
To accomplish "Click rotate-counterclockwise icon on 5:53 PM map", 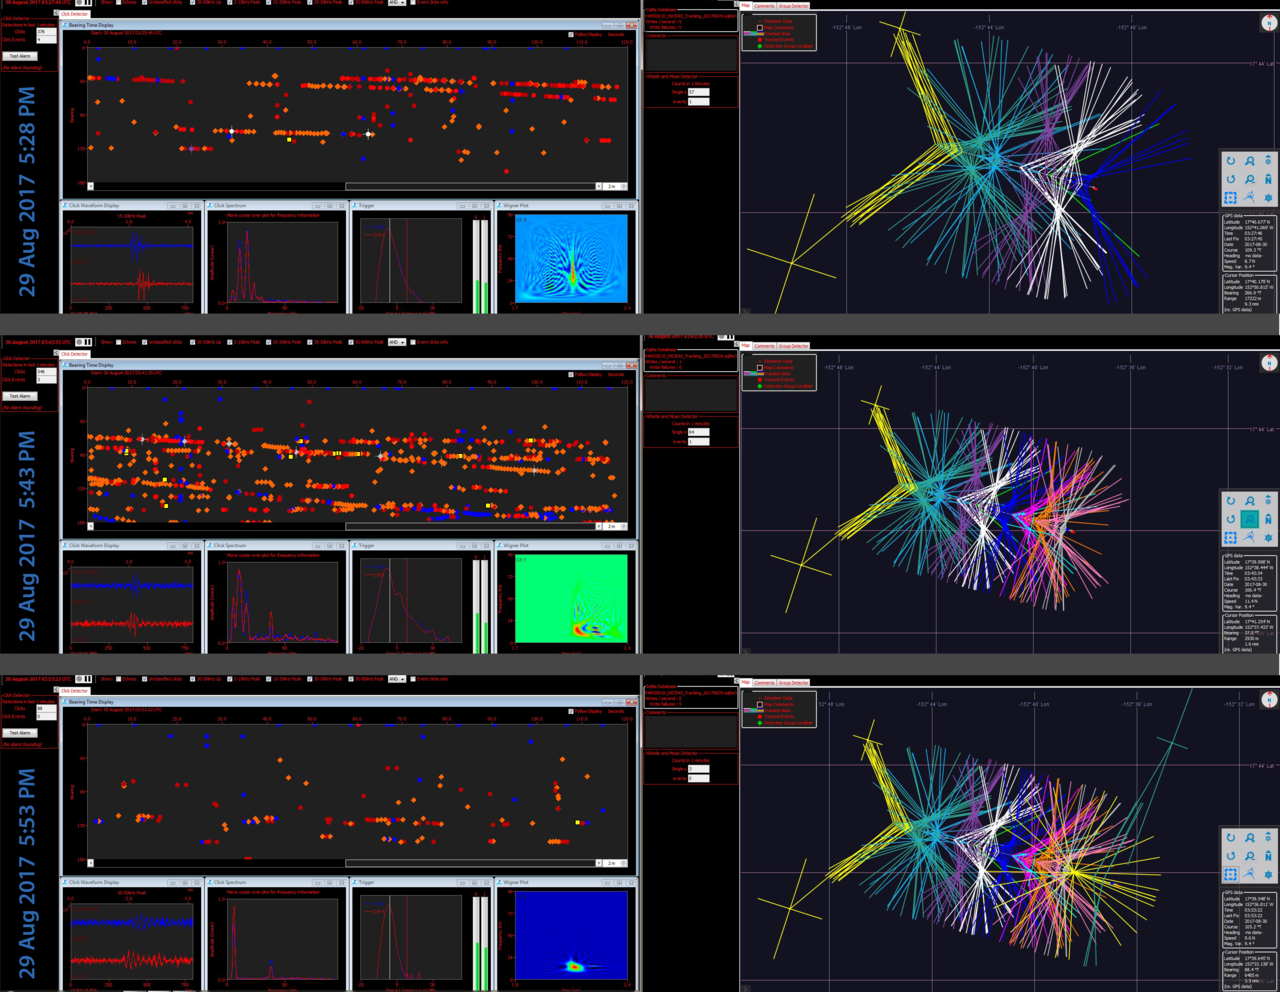I will [x=1231, y=856].
